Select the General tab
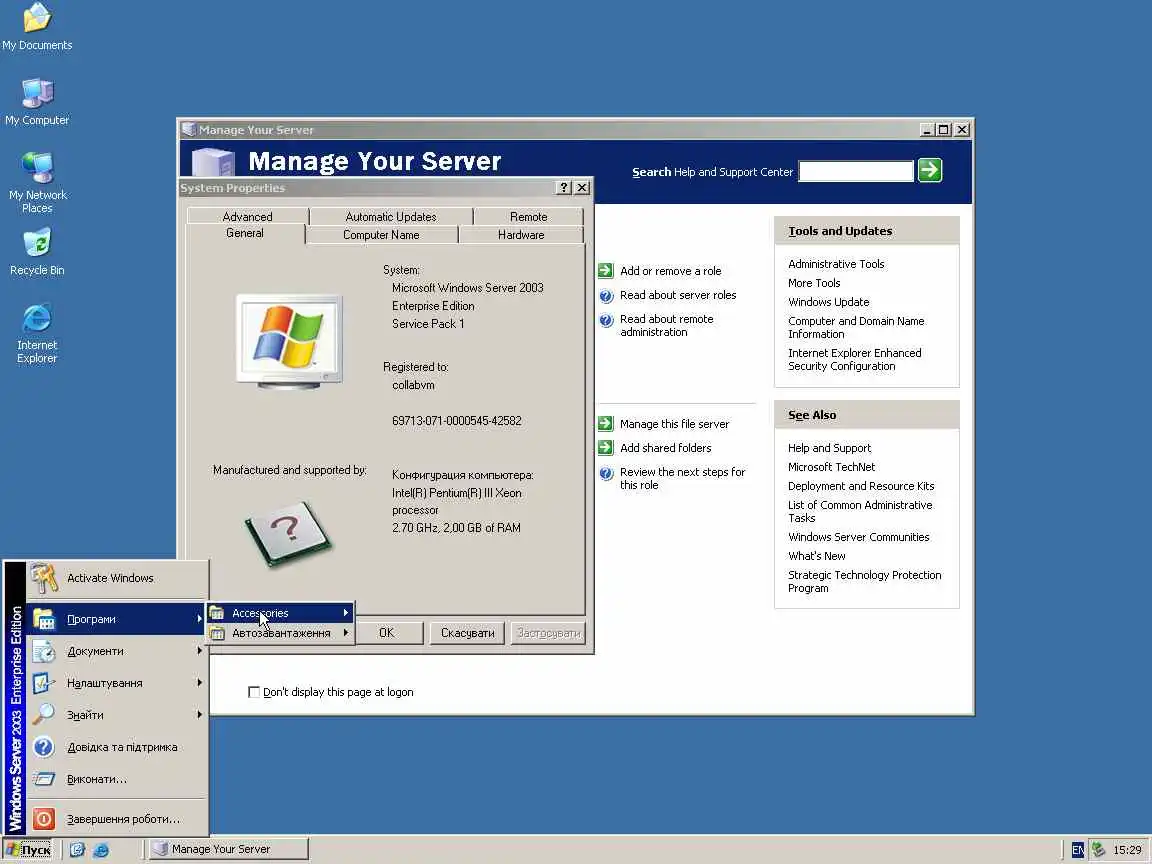Image resolution: width=1152 pixels, height=864 pixels. click(x=245, y=234)
